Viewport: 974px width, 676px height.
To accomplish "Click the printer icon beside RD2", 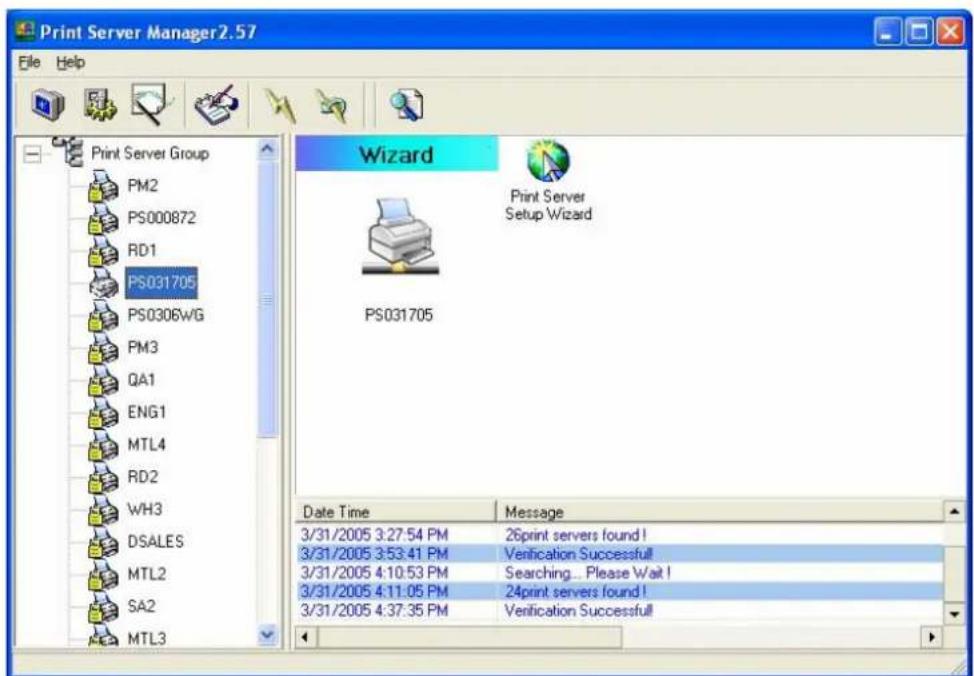I will click(103, 477).
